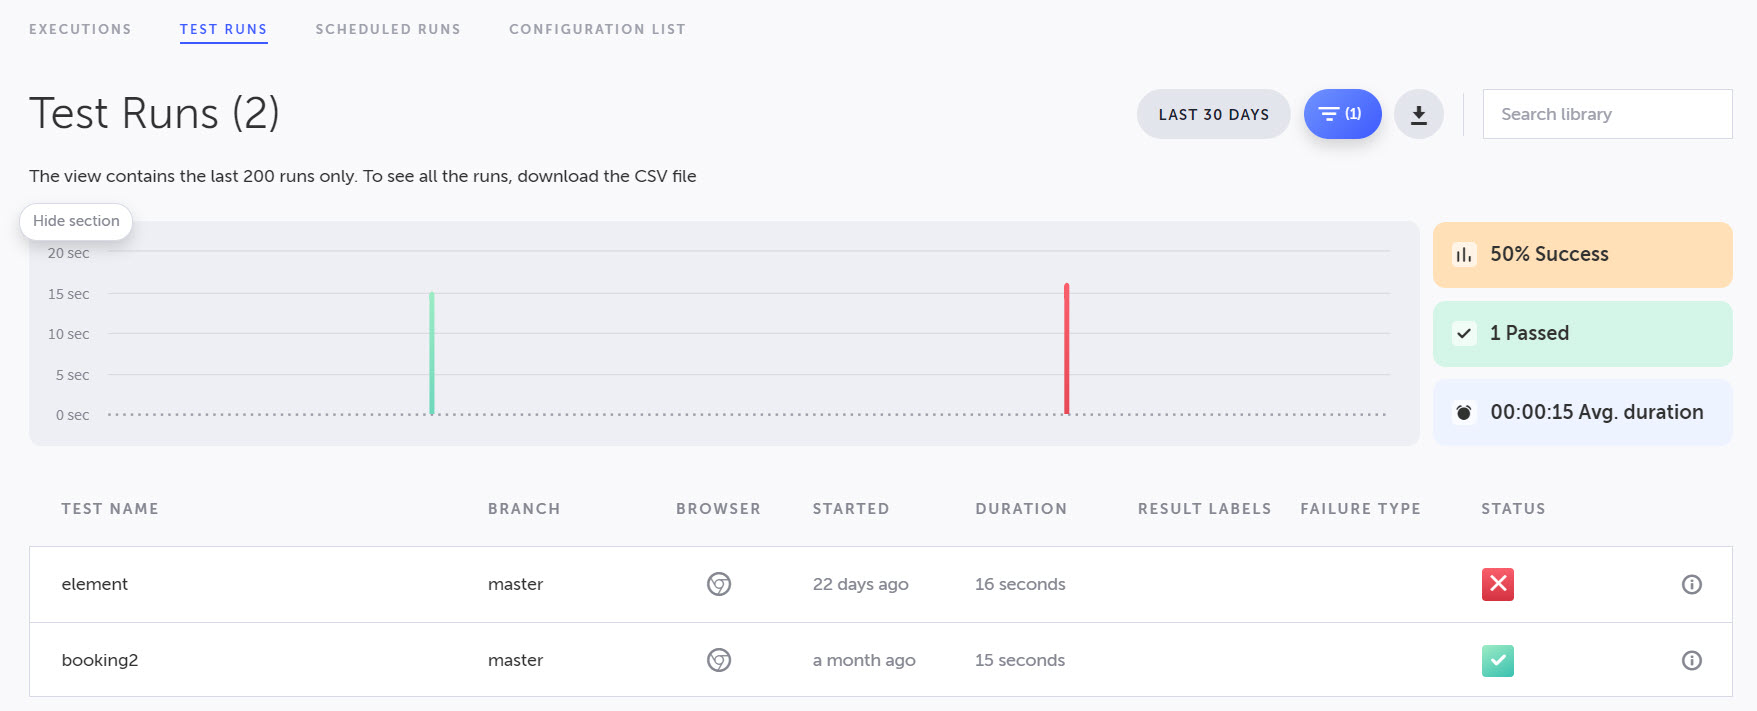Click the stopwatch icon beside Avg. duration
Screen dimensions: 1757x711
[x=1464, y=412]
